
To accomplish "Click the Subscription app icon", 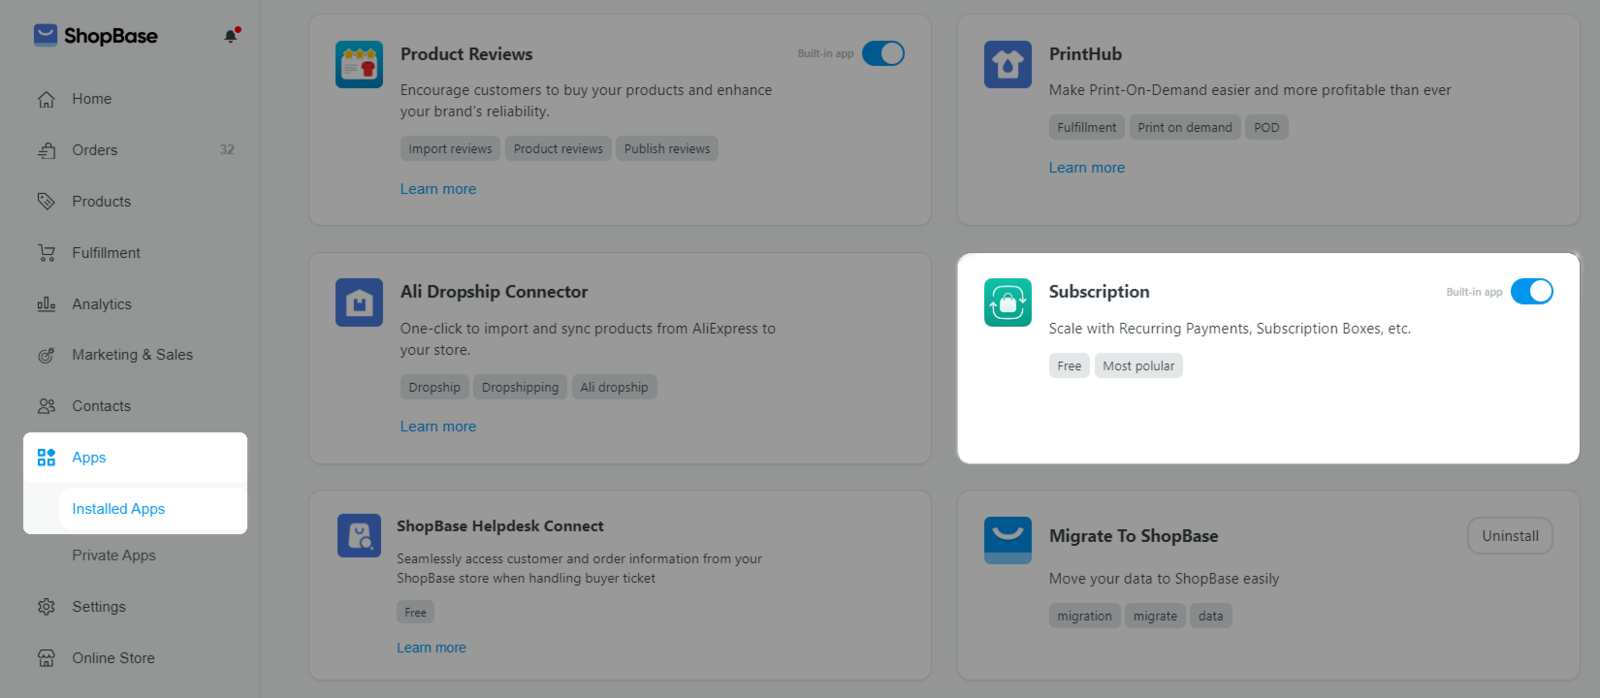I will tap(1007, 302).
